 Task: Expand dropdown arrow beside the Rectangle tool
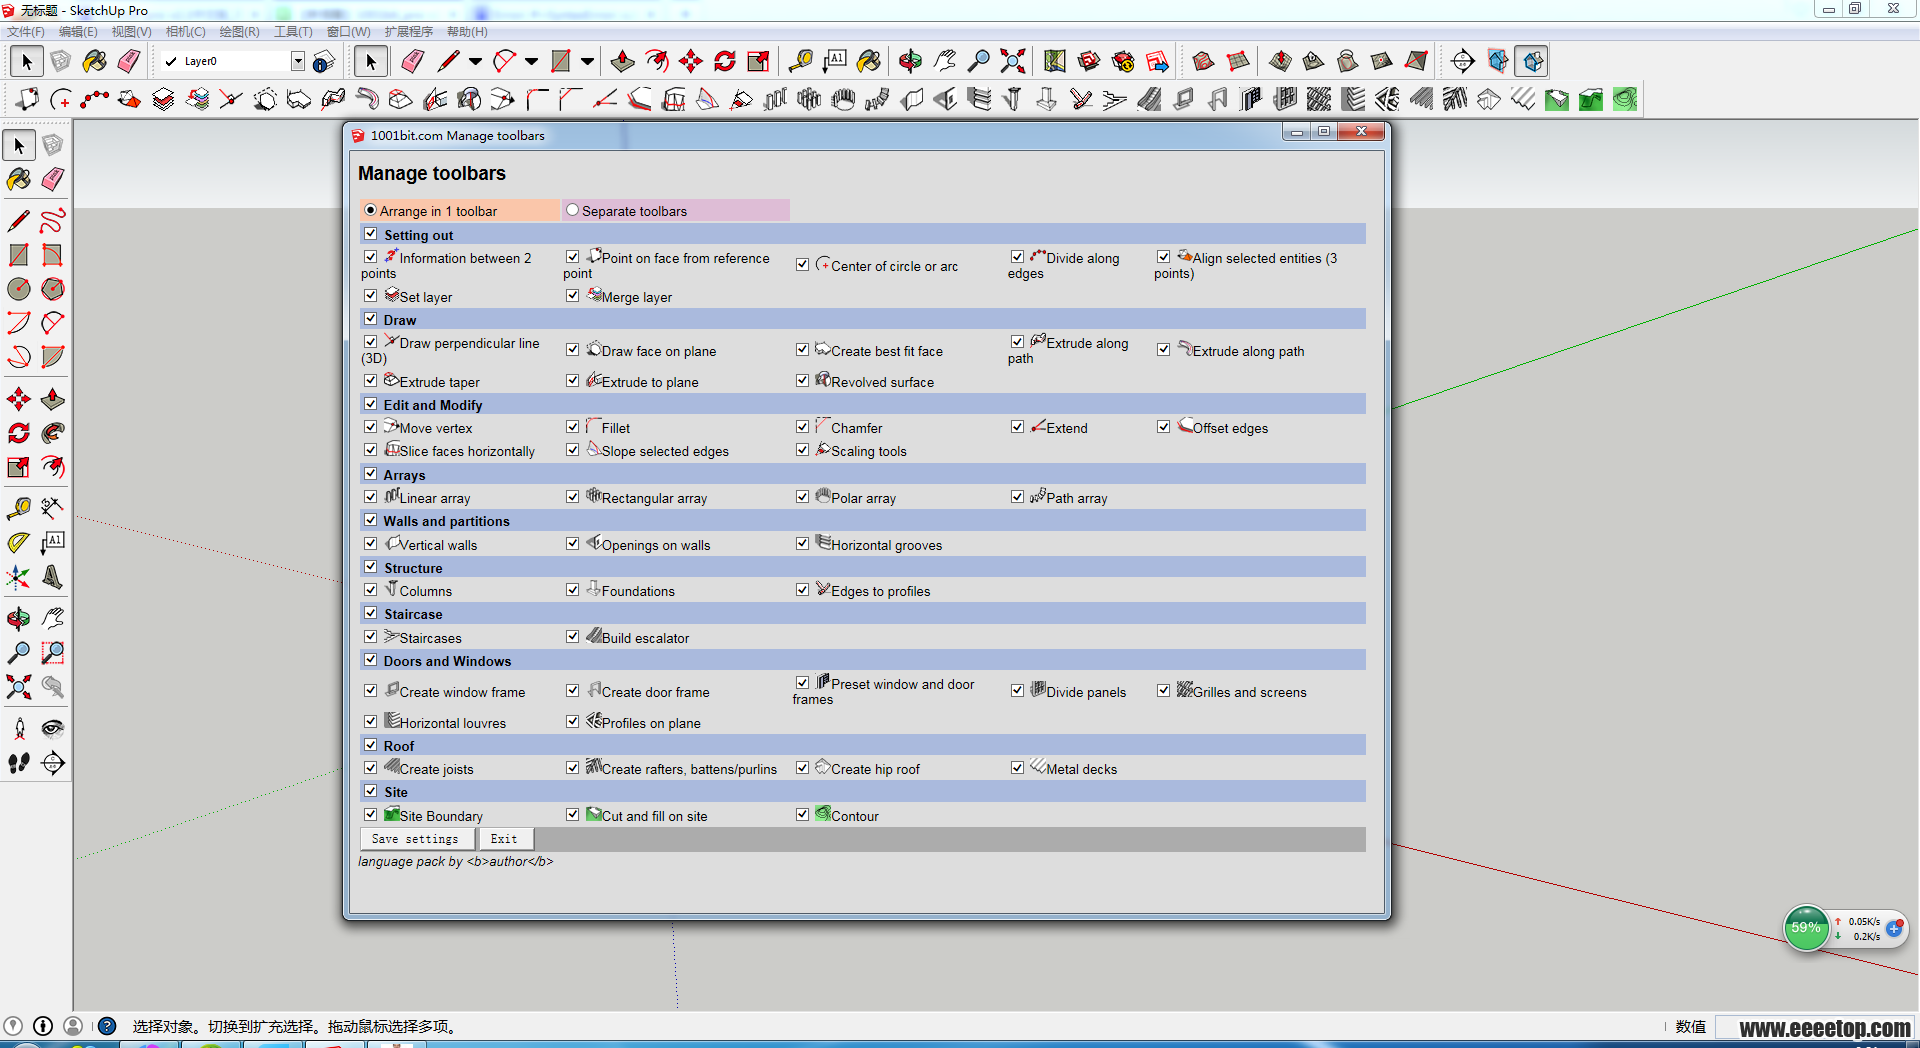[587, 62]
